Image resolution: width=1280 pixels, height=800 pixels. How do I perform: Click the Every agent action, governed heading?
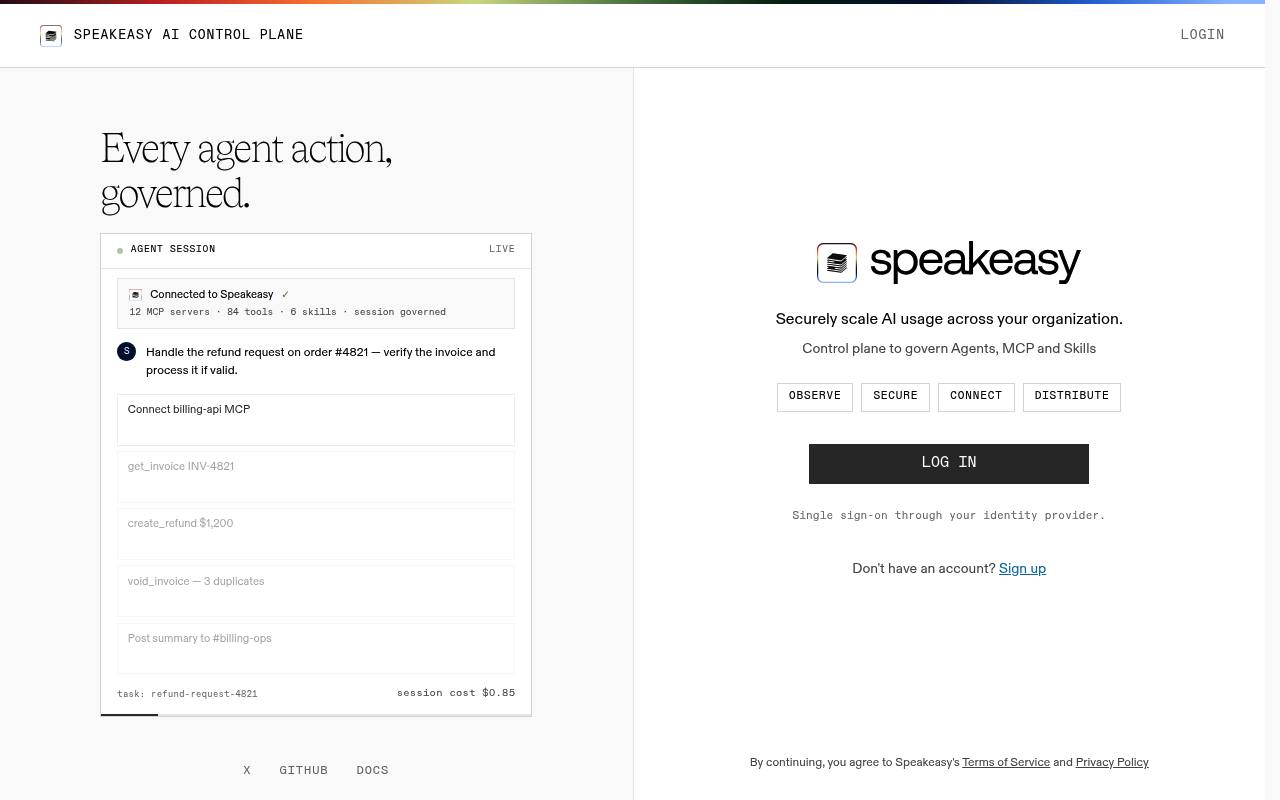(x=247, y=171)
